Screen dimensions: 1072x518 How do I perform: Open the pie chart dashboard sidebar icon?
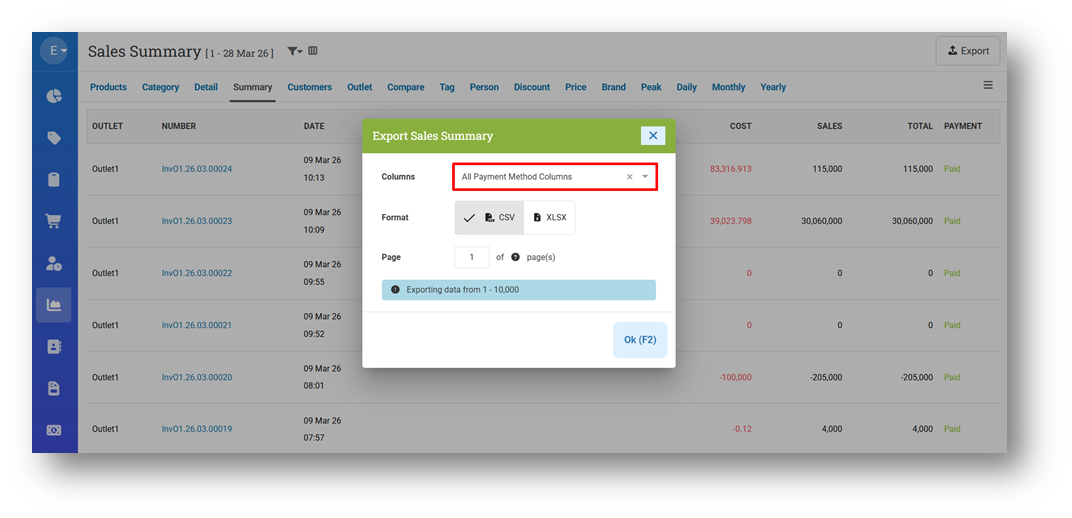[54, 96]
